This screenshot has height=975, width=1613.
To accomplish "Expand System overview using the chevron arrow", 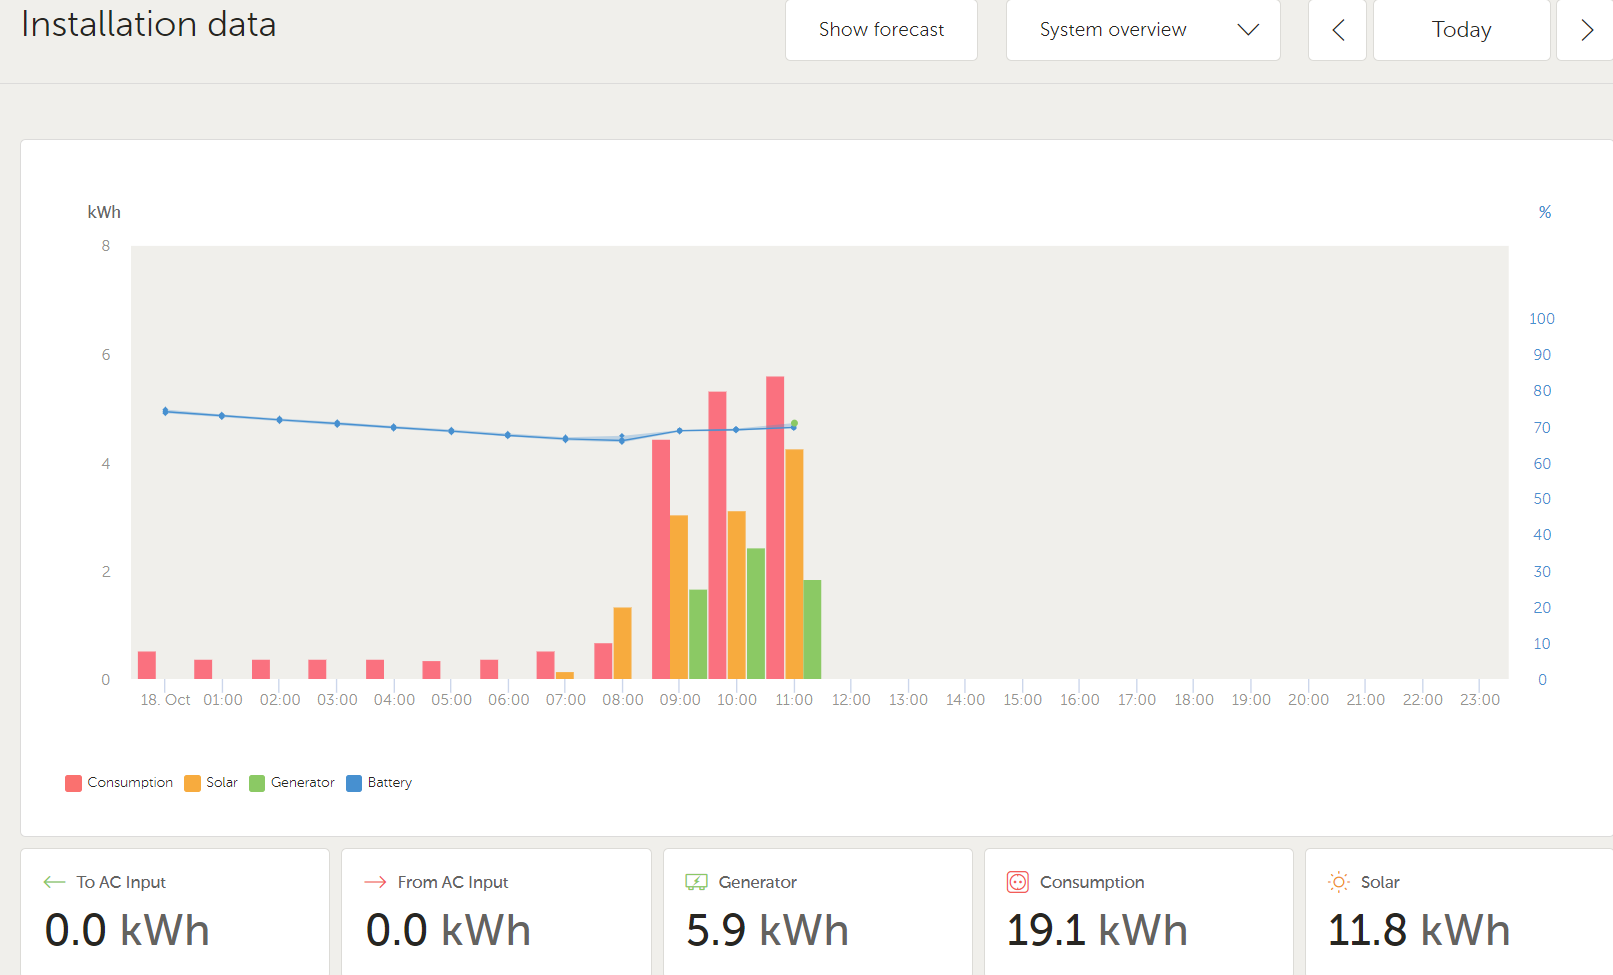I will pyautogui.click(x=1248, y=30).
